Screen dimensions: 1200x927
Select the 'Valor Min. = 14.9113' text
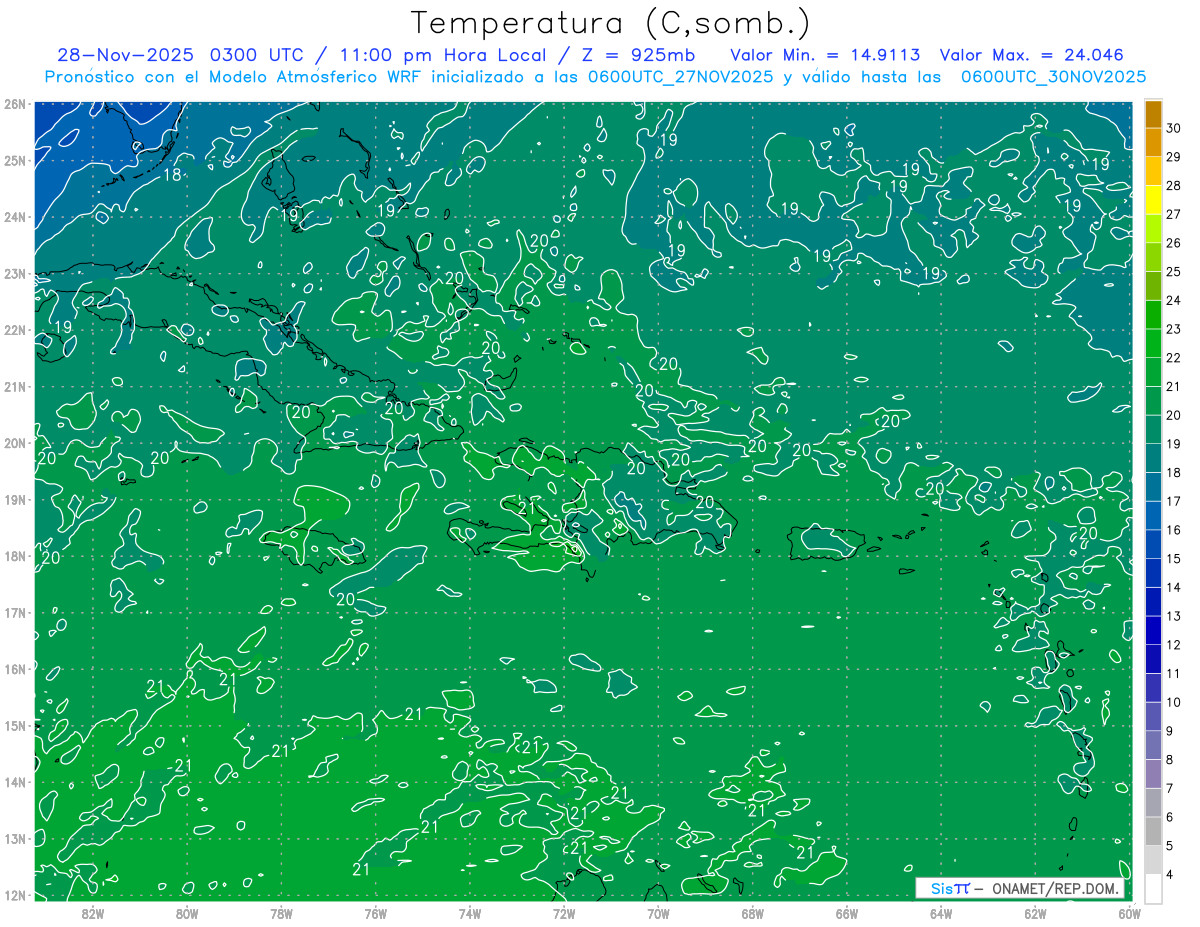point(825,55)
